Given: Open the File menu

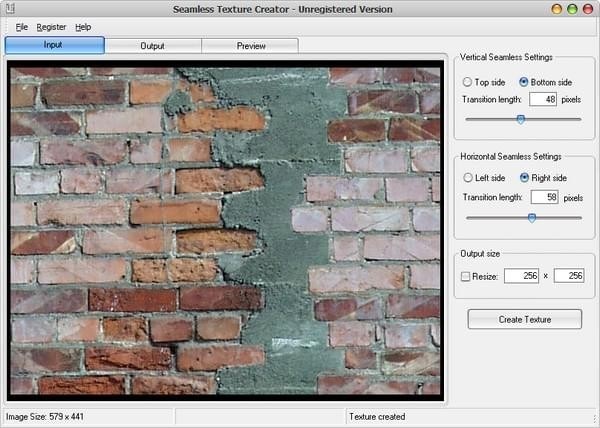Looking at the screenshot, I should (x=21, y=26).
